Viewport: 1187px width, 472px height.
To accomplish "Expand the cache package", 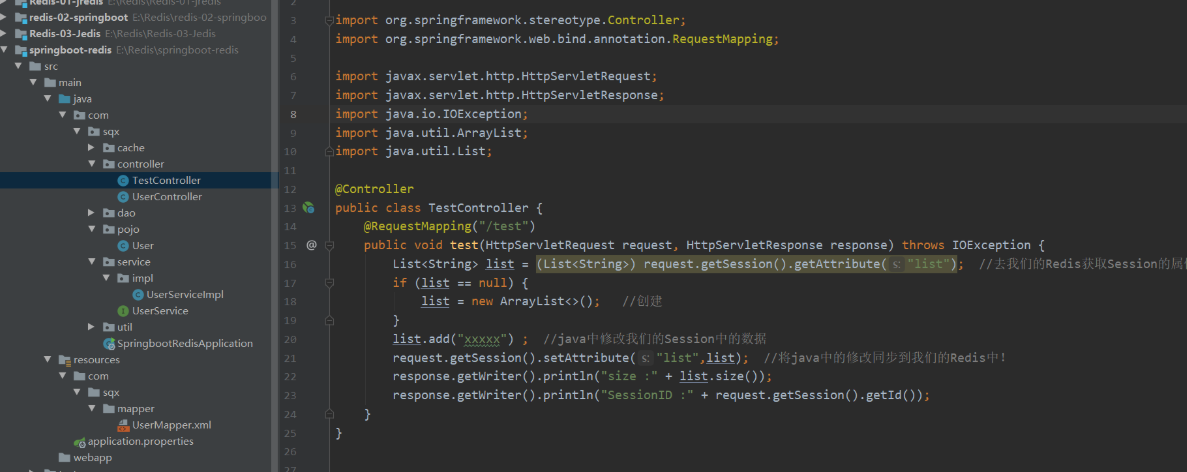I will point(92,148).
